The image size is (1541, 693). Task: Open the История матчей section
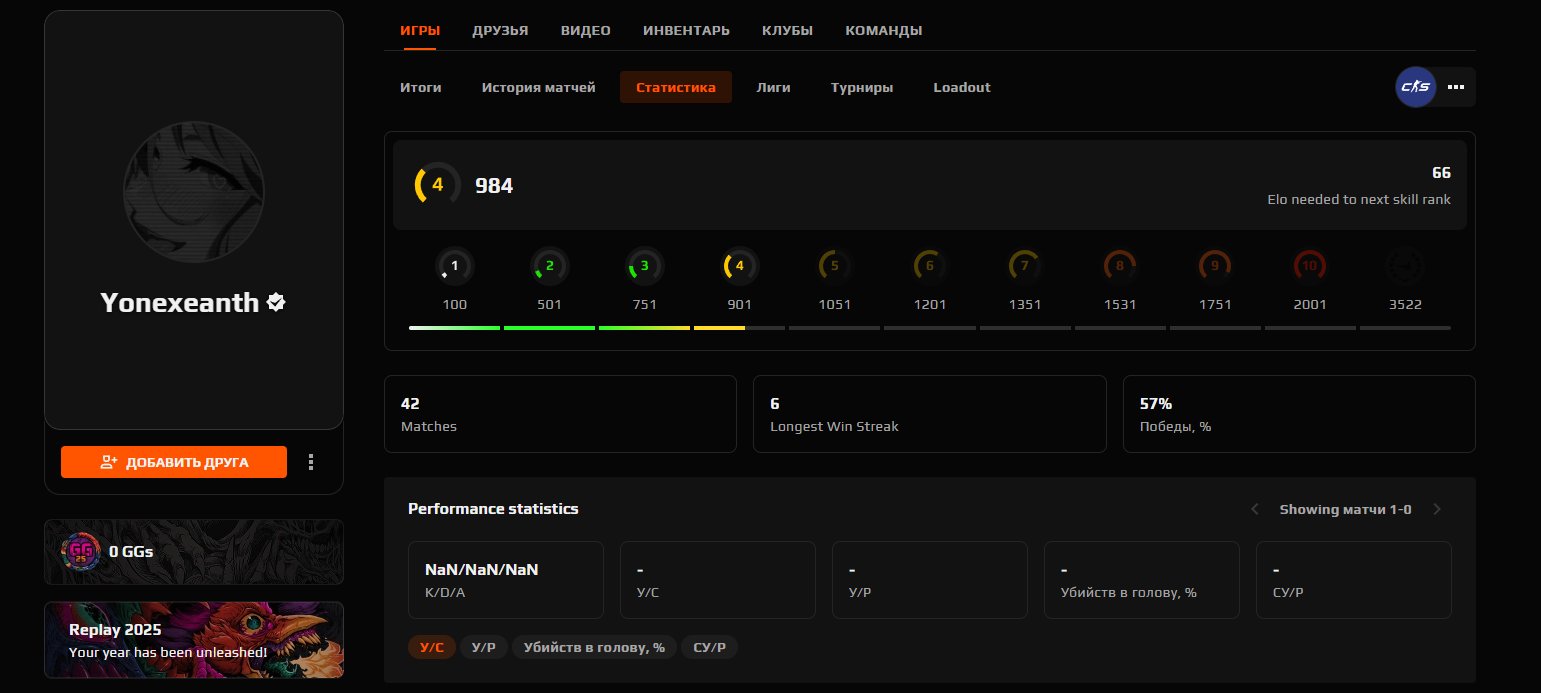pyautogui.click(x=538, y=87)
